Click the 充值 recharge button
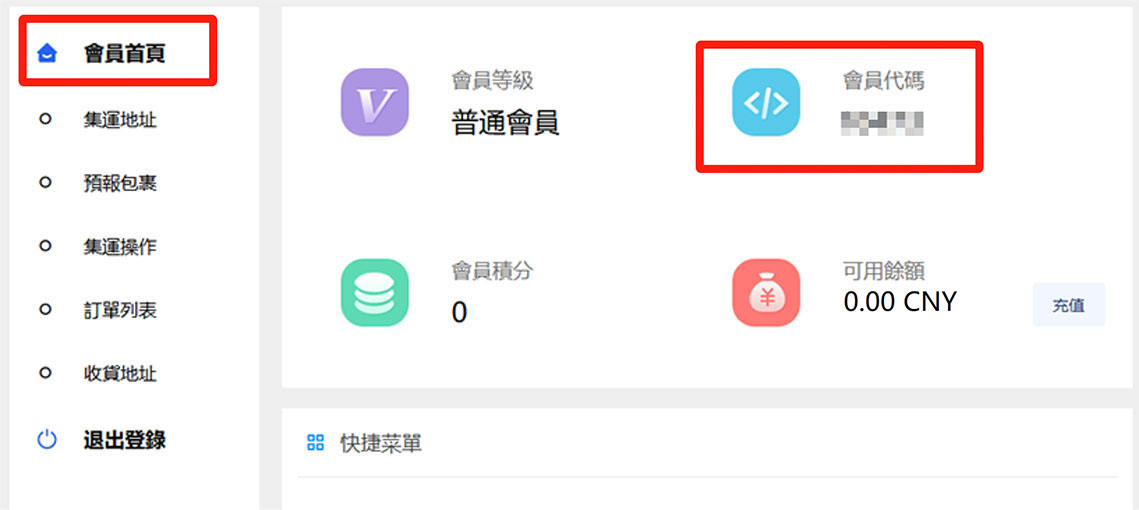Viewport: 1139px width, 510px height. click(x=1069, y=305)
